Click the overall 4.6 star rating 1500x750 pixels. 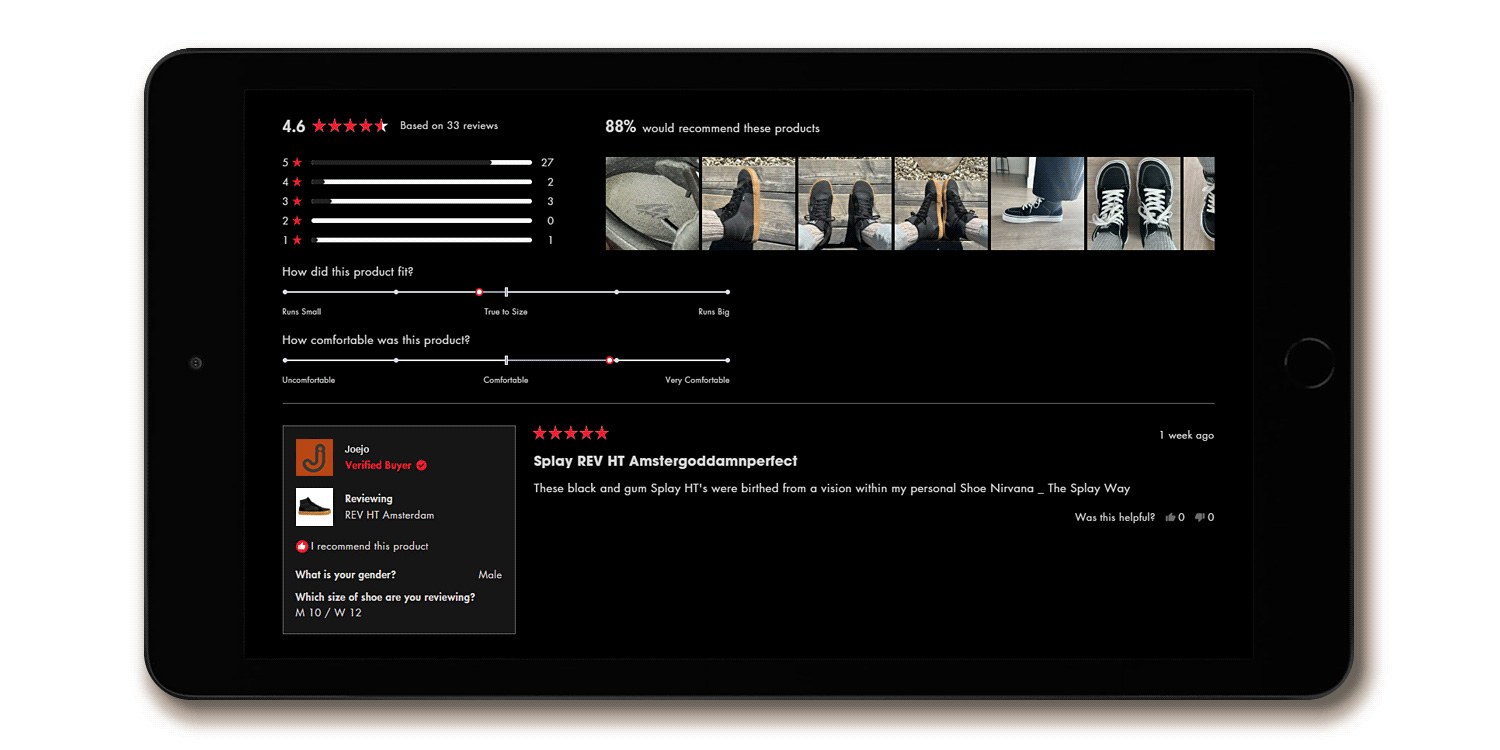tap(349, 126)
